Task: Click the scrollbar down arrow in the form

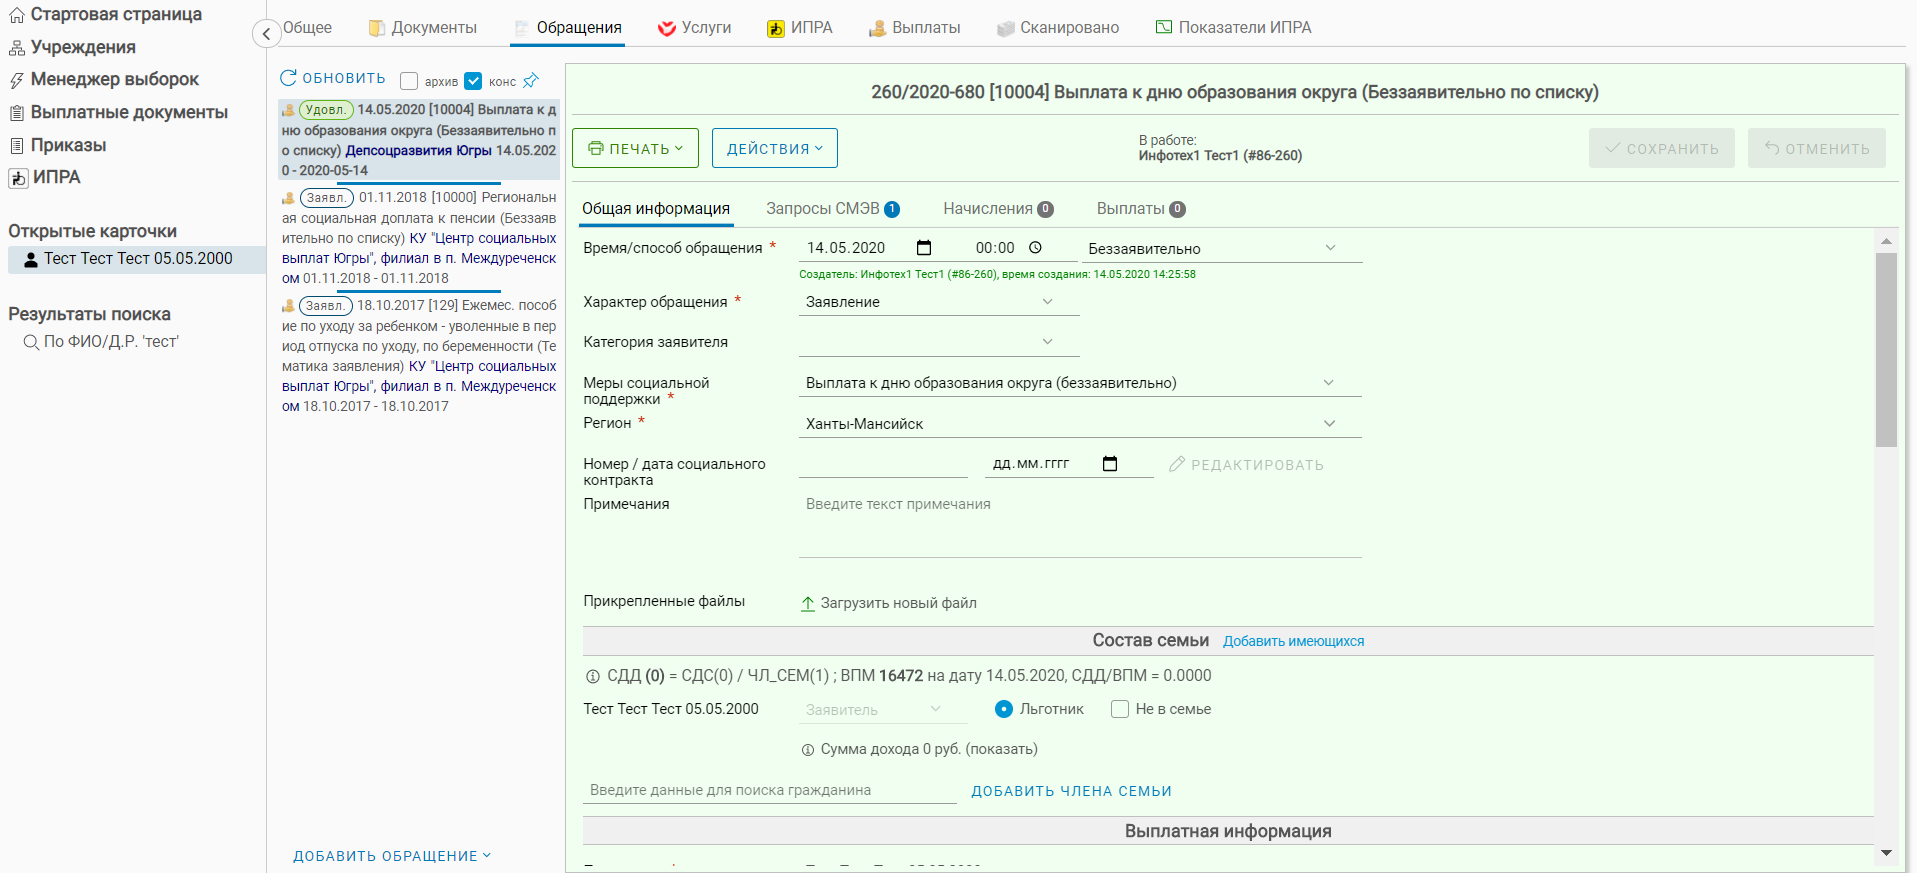Action: [1886, 853]
